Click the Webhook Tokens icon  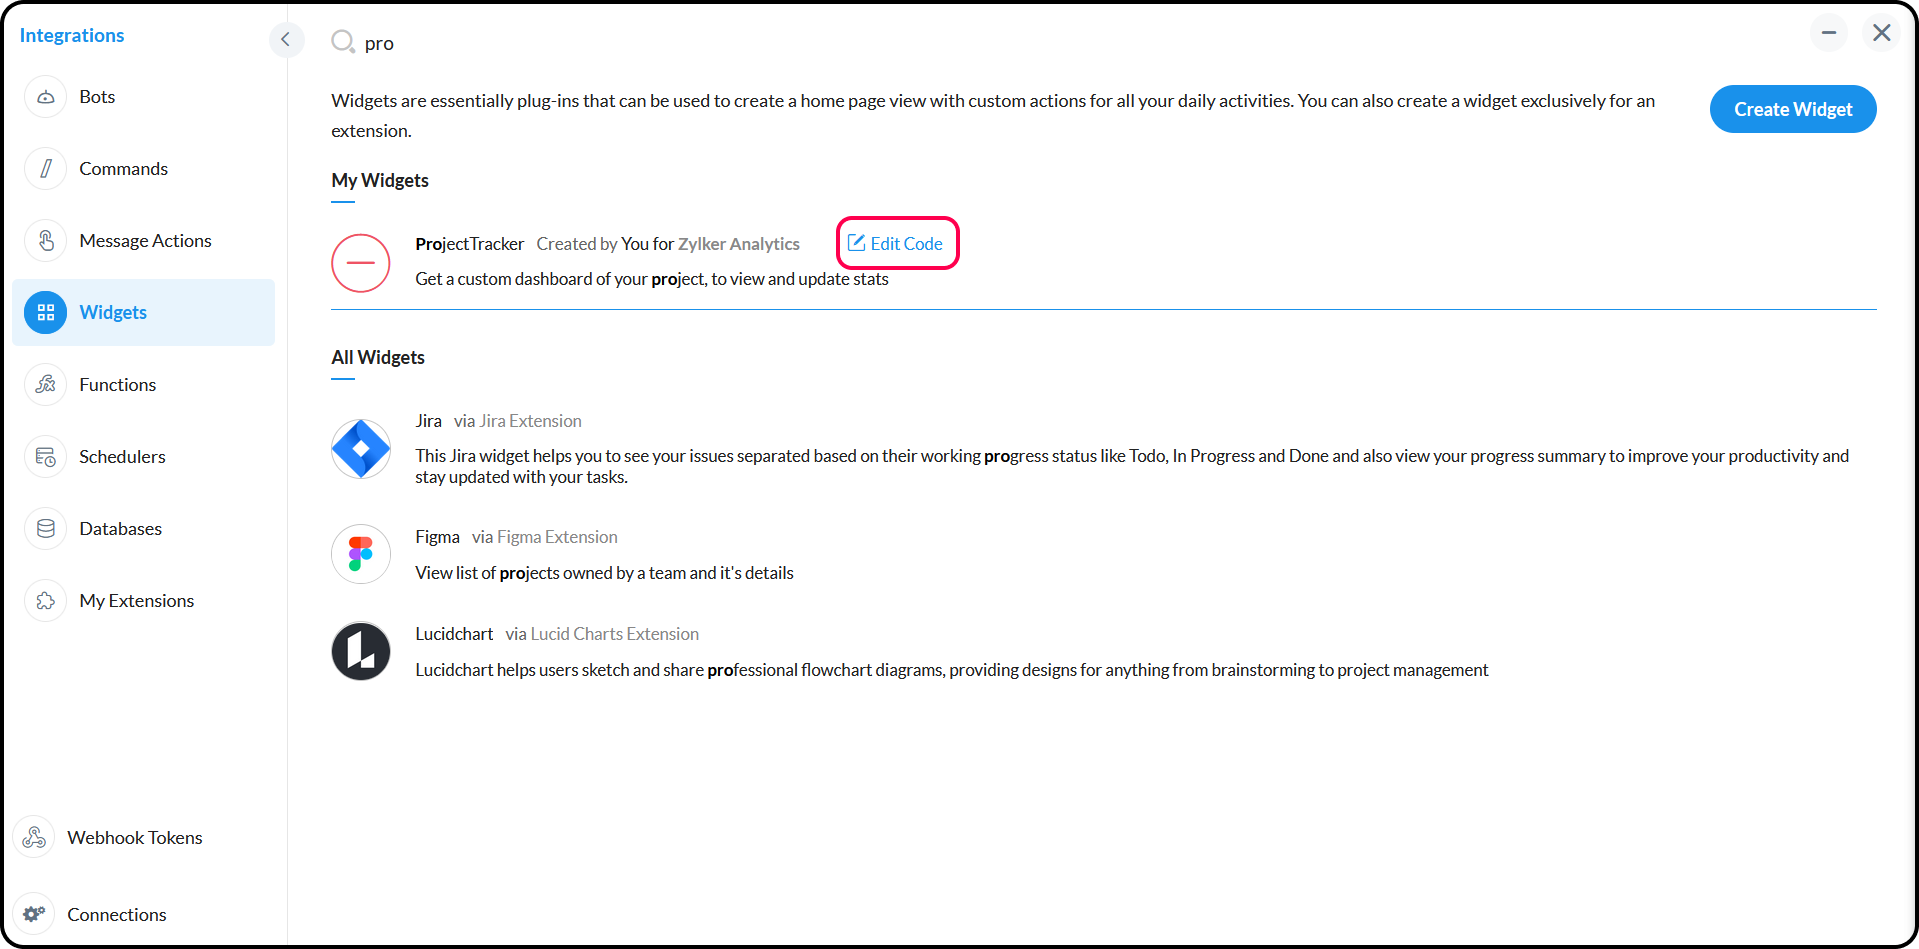(34, 838)
